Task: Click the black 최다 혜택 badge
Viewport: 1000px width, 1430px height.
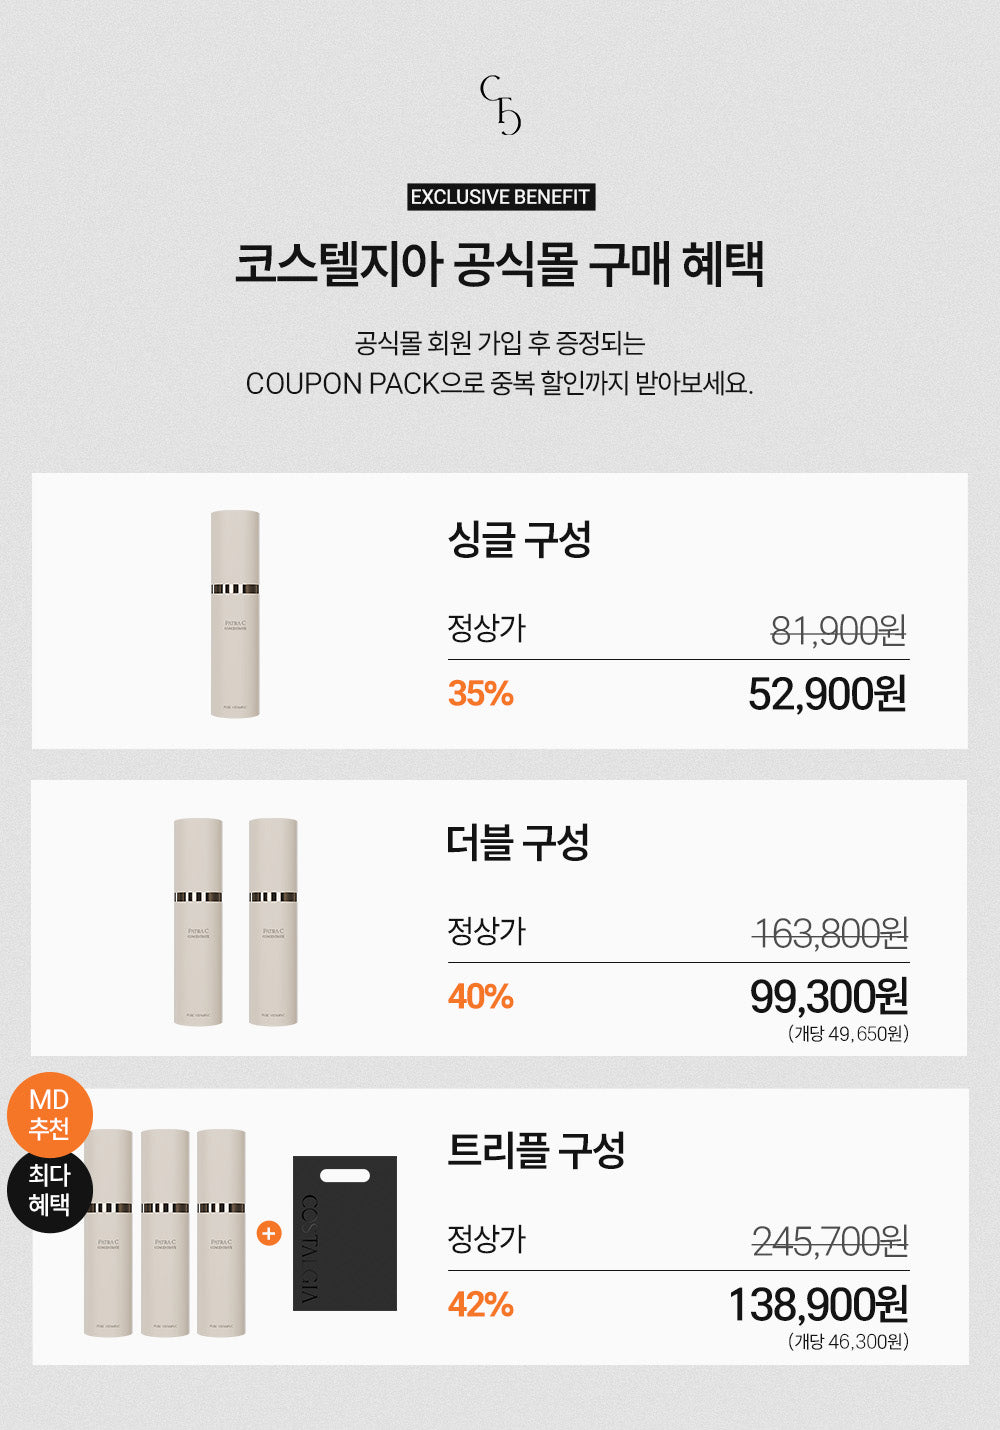Action: (49, 1190)
